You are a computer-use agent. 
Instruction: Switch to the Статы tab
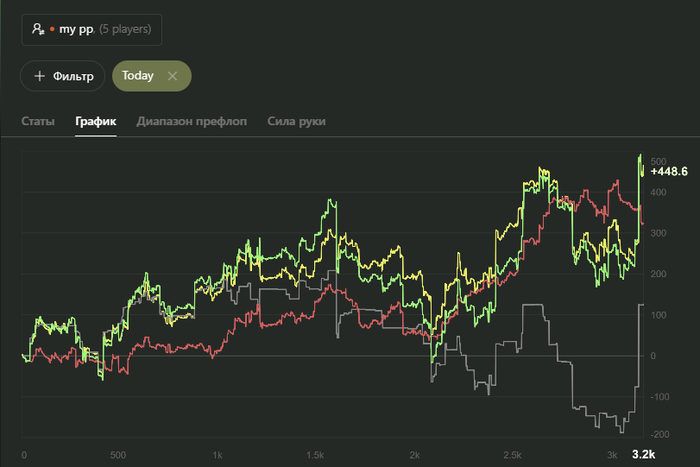38,121
